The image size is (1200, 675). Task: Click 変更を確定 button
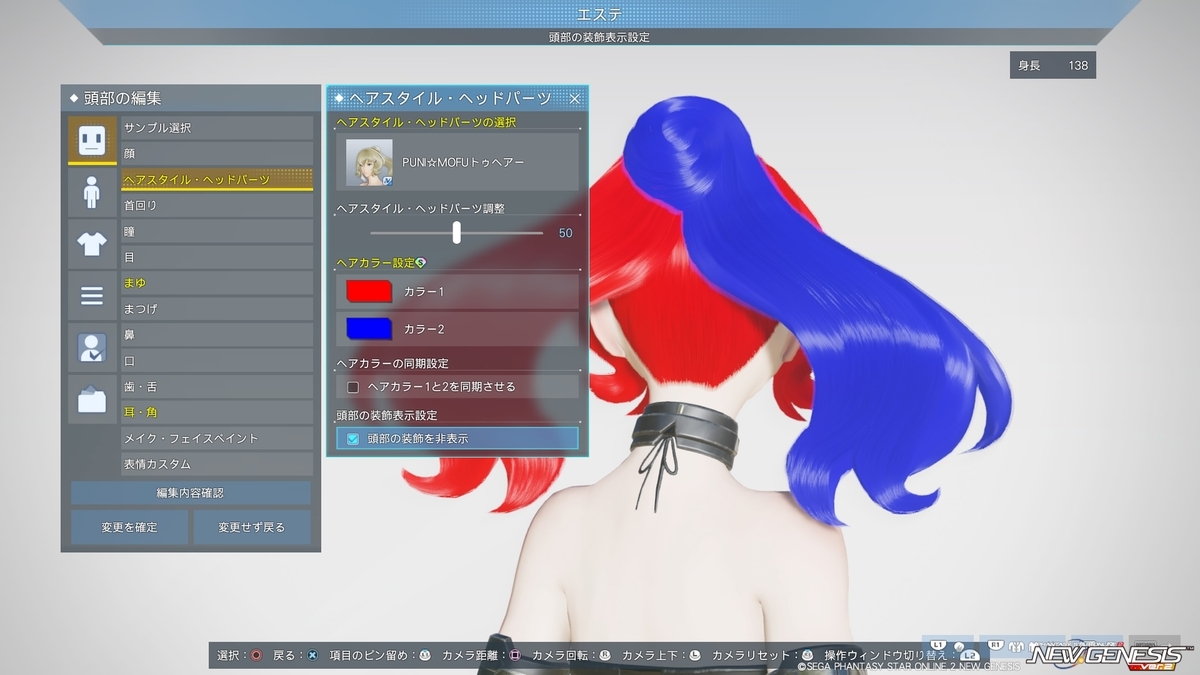tap(129, 527)
